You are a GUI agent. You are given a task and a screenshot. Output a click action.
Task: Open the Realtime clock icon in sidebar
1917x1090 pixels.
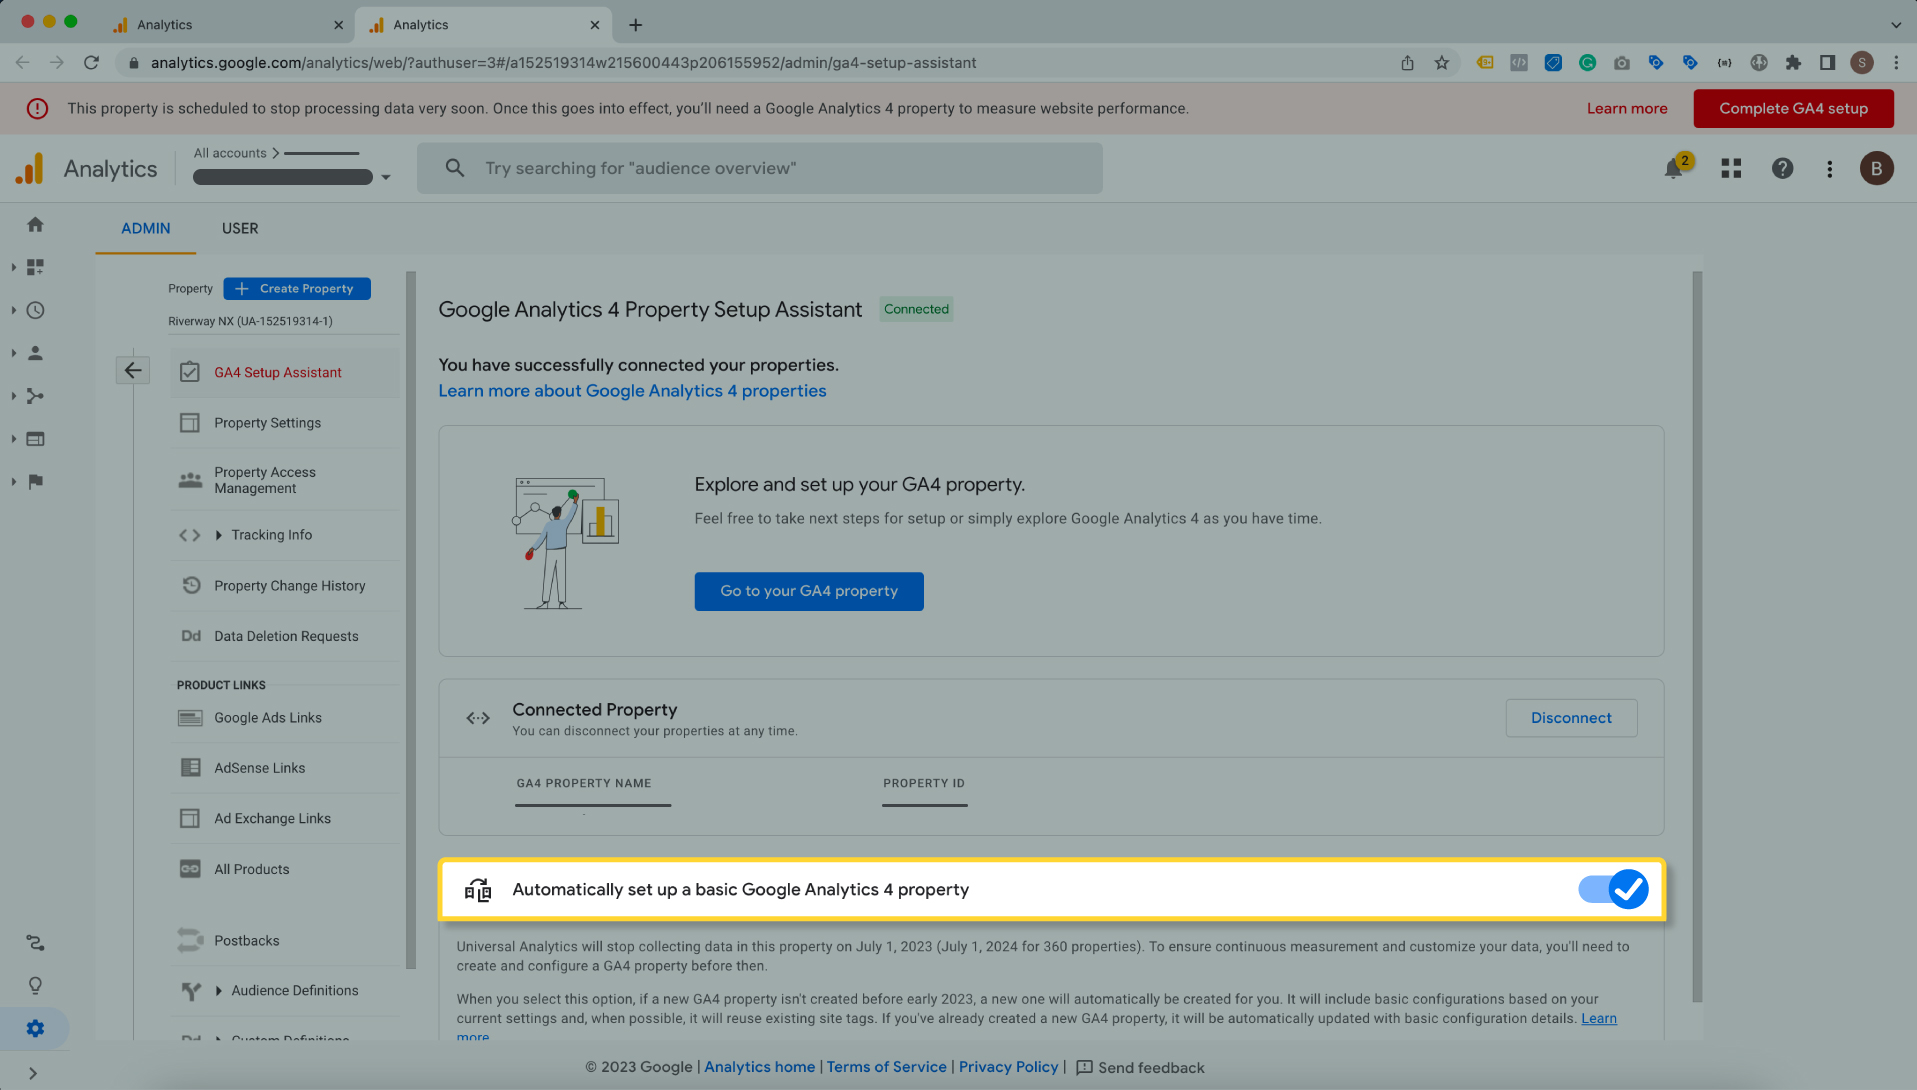pyautogui.click(x=35, y=310)
